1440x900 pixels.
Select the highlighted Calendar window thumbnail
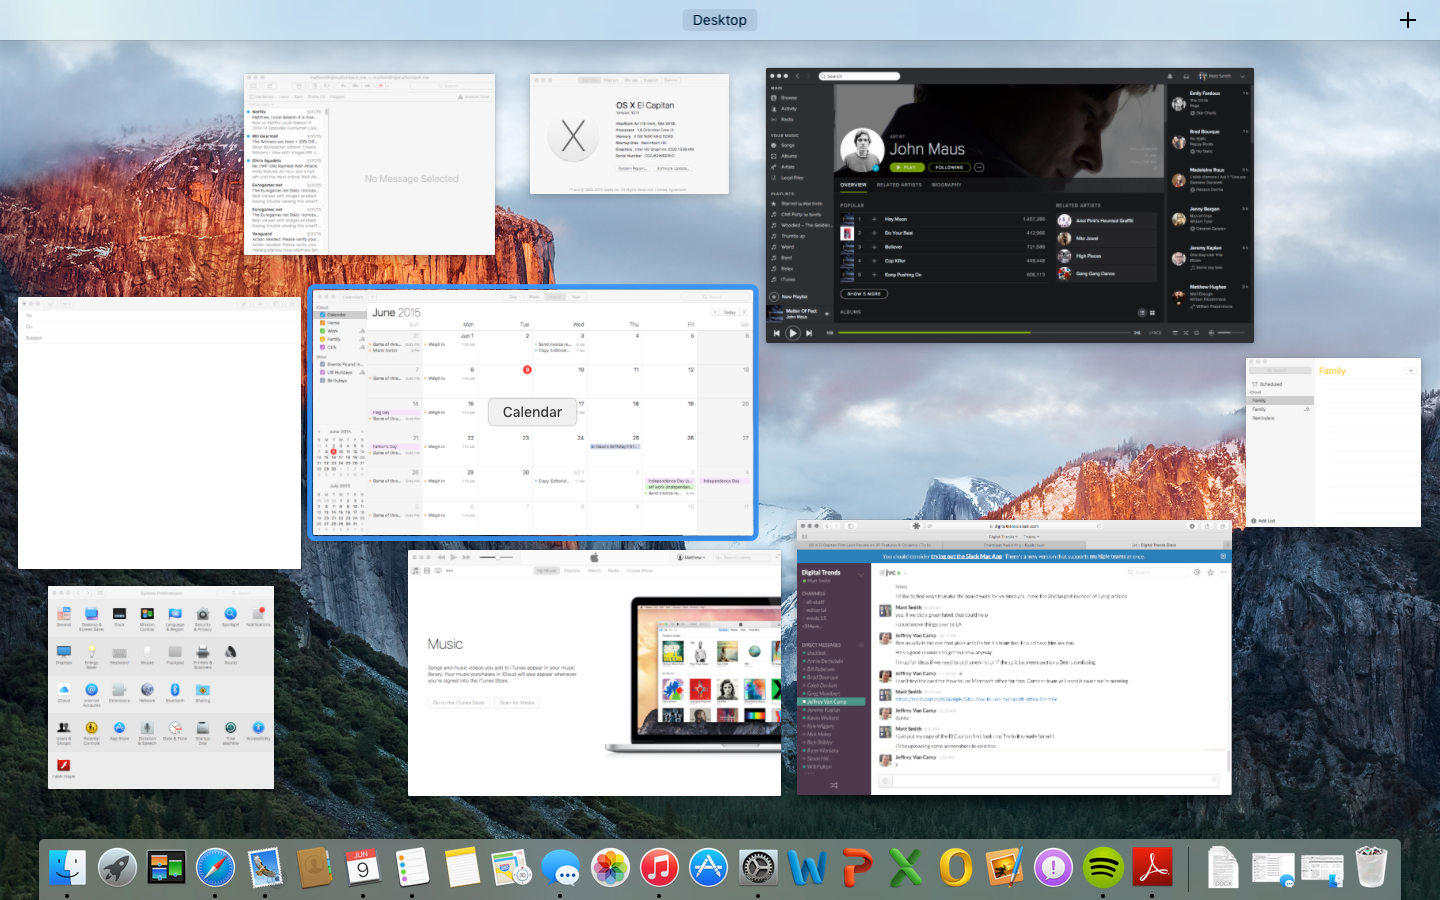point(532,412)
